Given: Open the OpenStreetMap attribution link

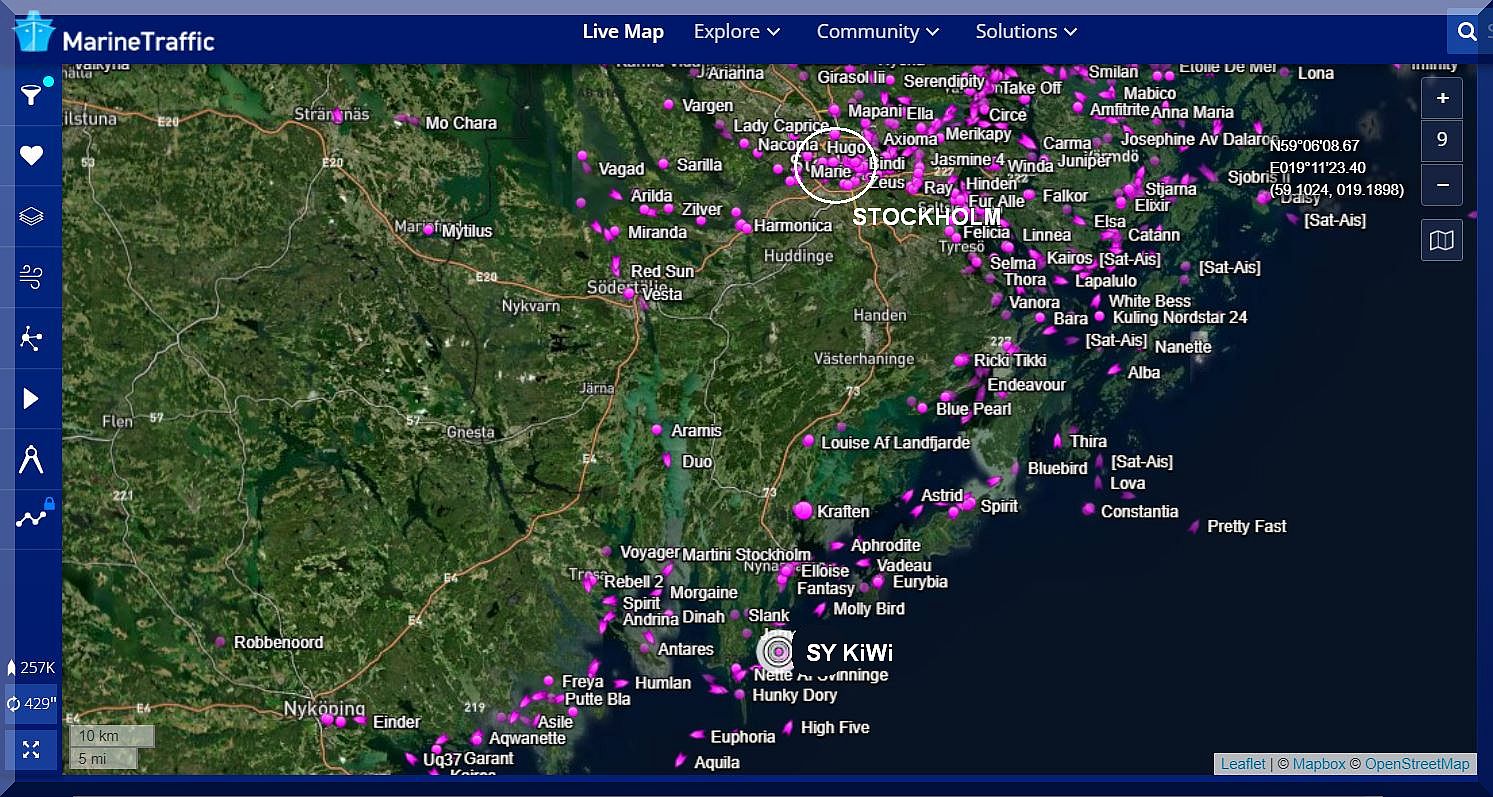Looking at the screenshot, I should tap(1417, 764).
